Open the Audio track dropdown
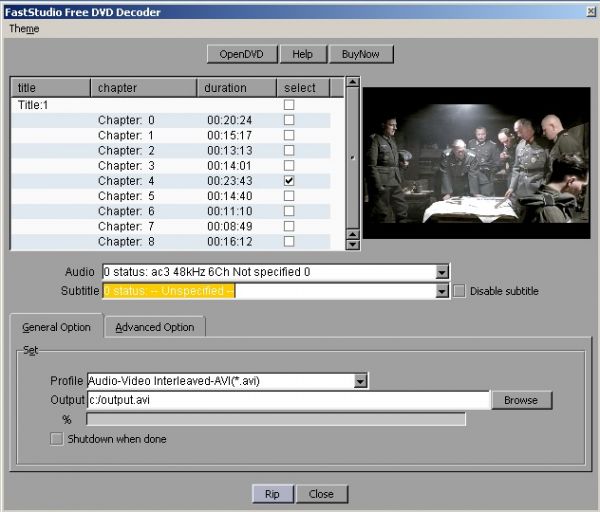Screen dimensions: 600x512 442,272
